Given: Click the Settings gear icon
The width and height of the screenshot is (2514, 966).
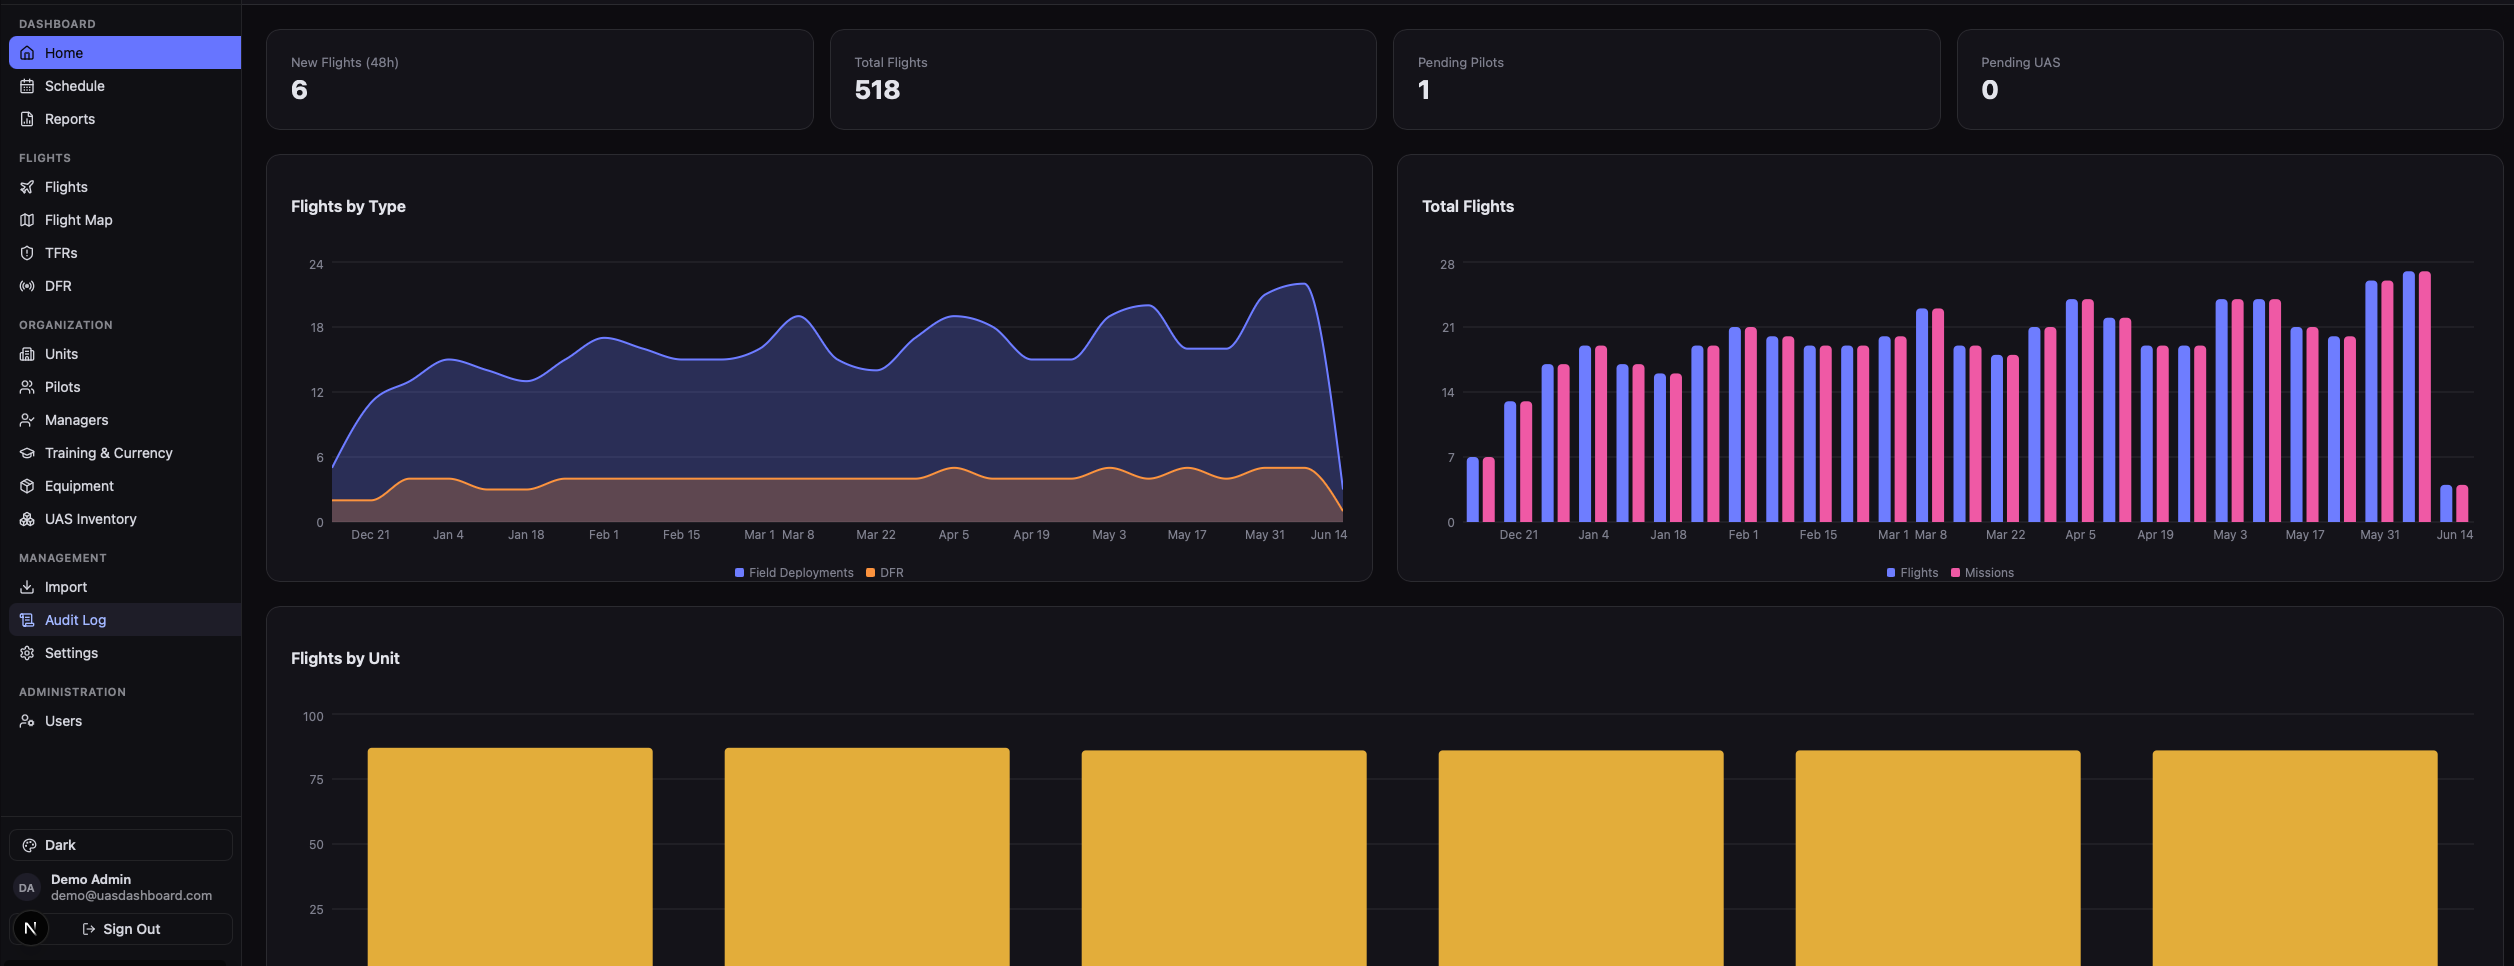Looking at the screenshot, I should (27, 653).
